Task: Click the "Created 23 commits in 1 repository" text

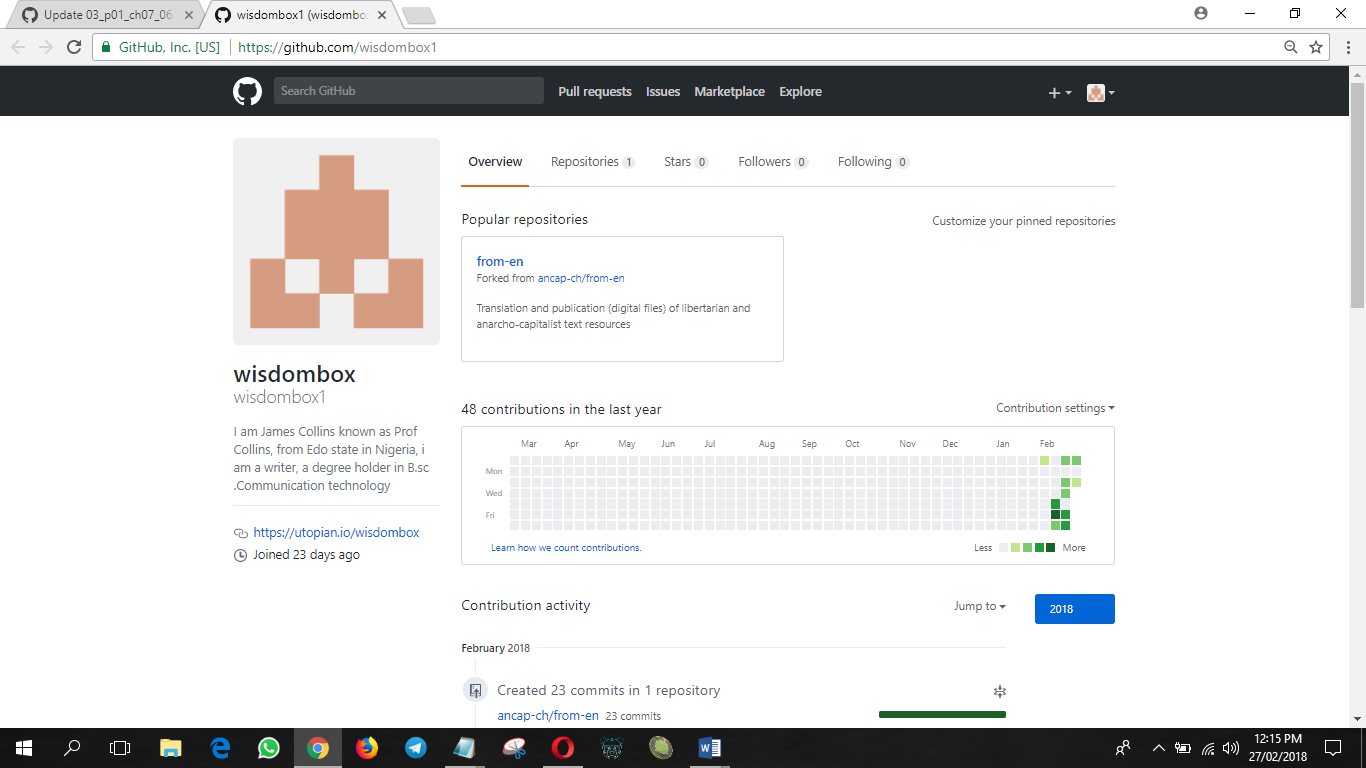Action: click(609, 690)
